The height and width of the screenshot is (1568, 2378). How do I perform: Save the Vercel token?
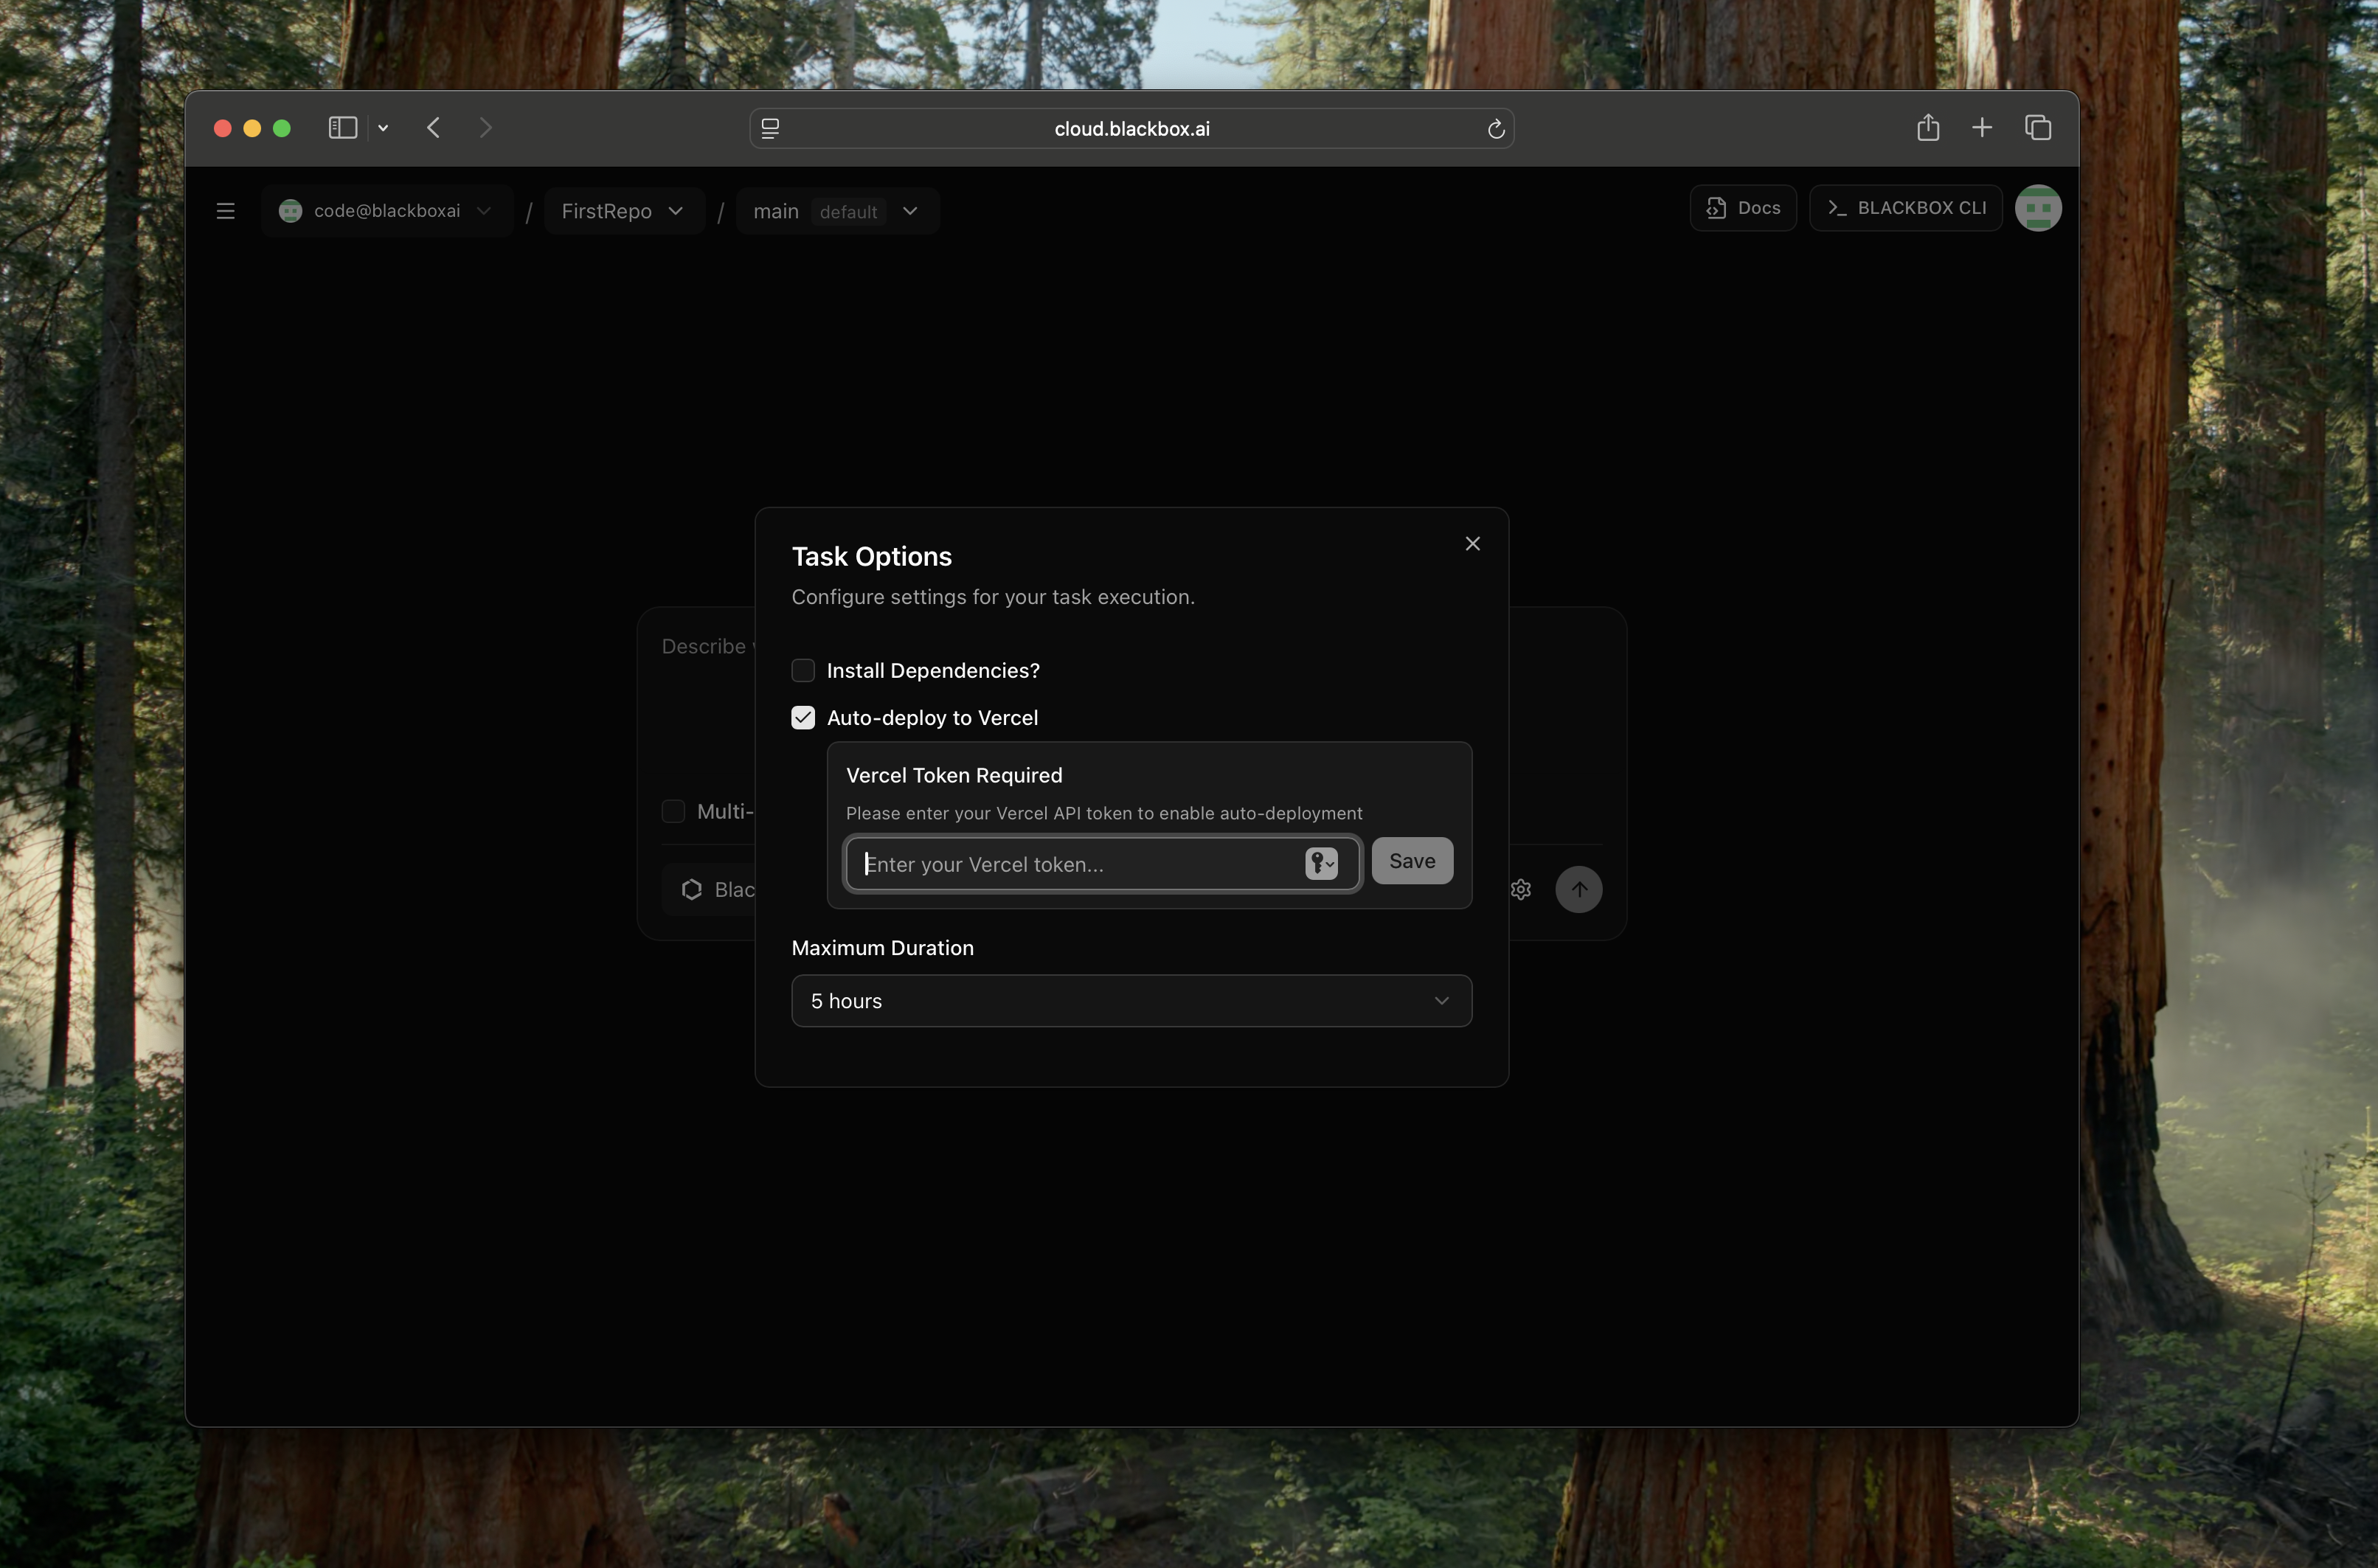(x=1411, y=860)
